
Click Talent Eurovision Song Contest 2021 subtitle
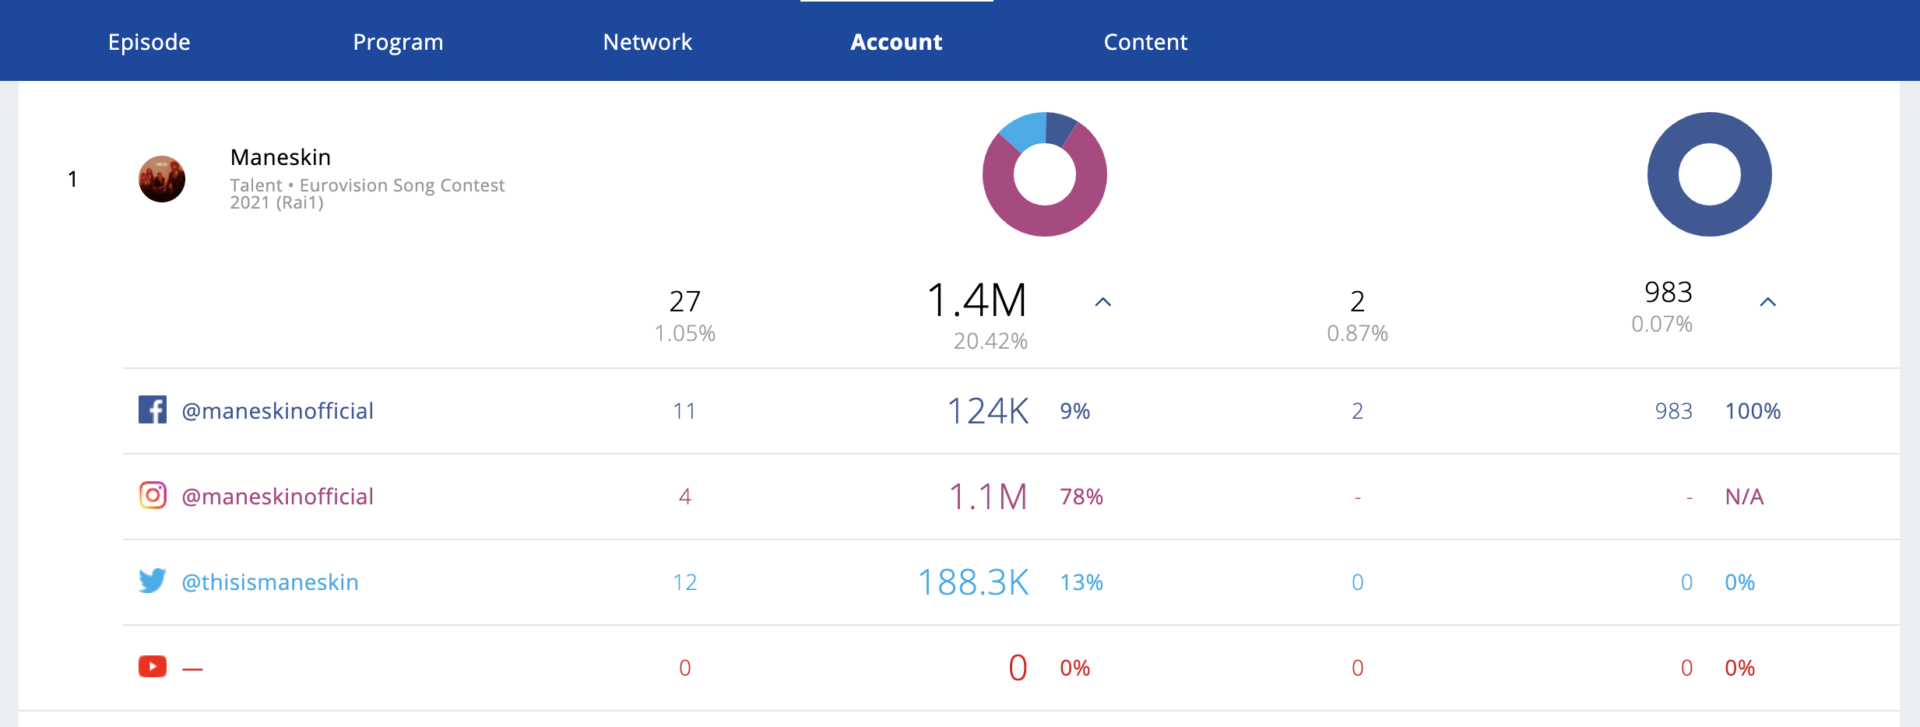(367, 194)
